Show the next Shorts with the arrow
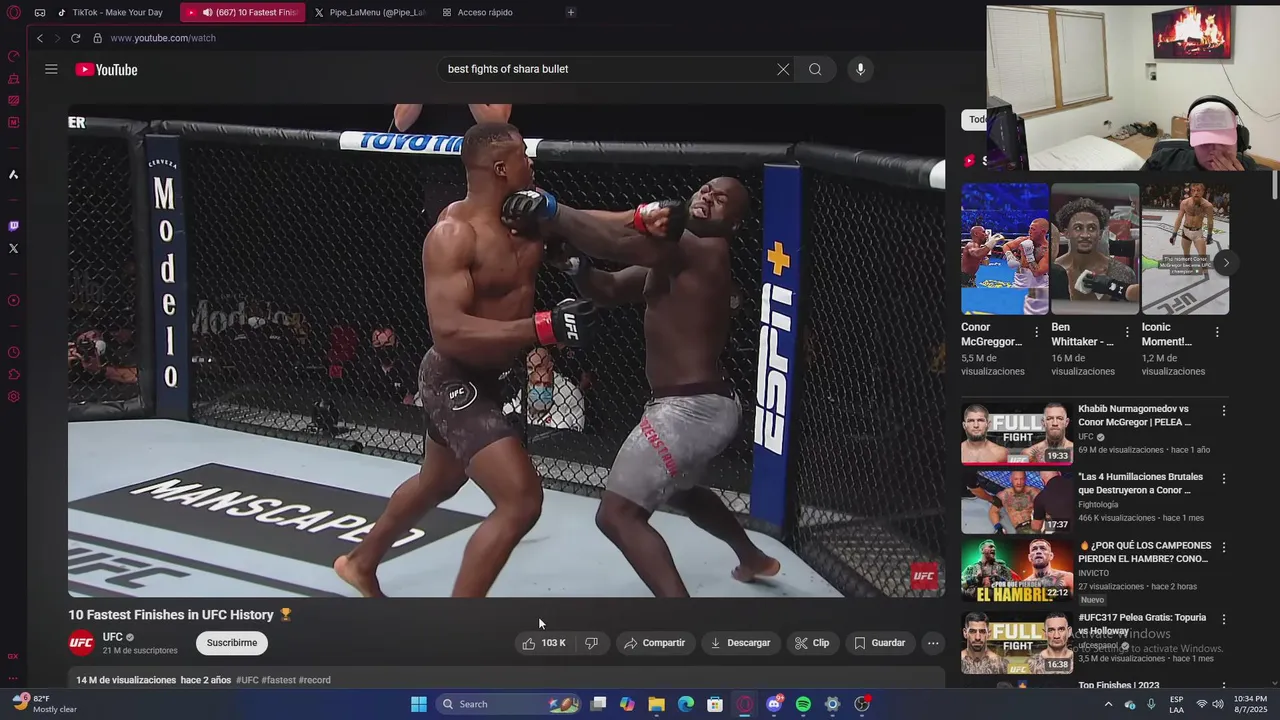1280x720 pixels. pos(1225,263)
